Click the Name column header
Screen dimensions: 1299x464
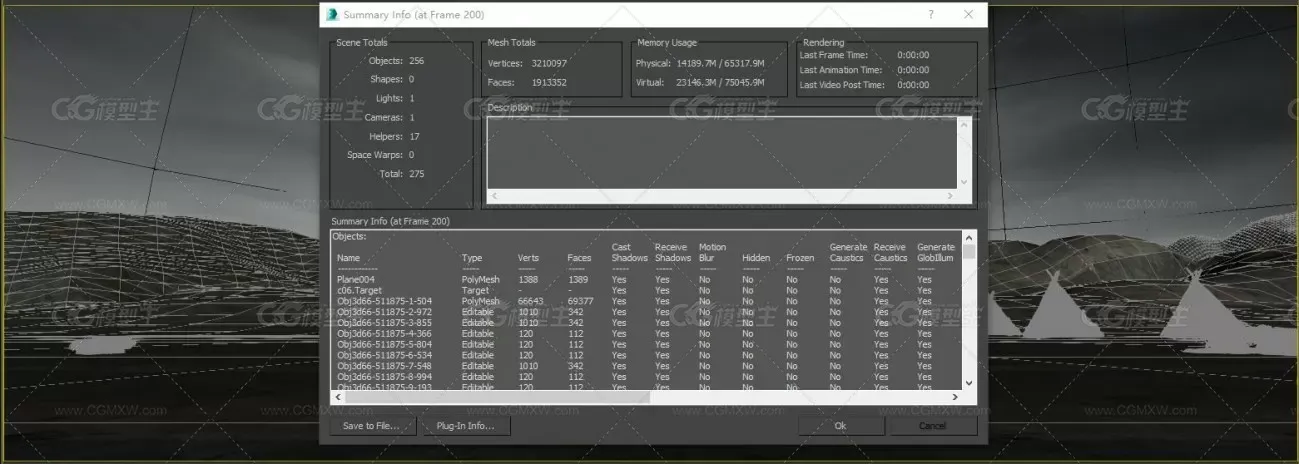coord(348,258)
